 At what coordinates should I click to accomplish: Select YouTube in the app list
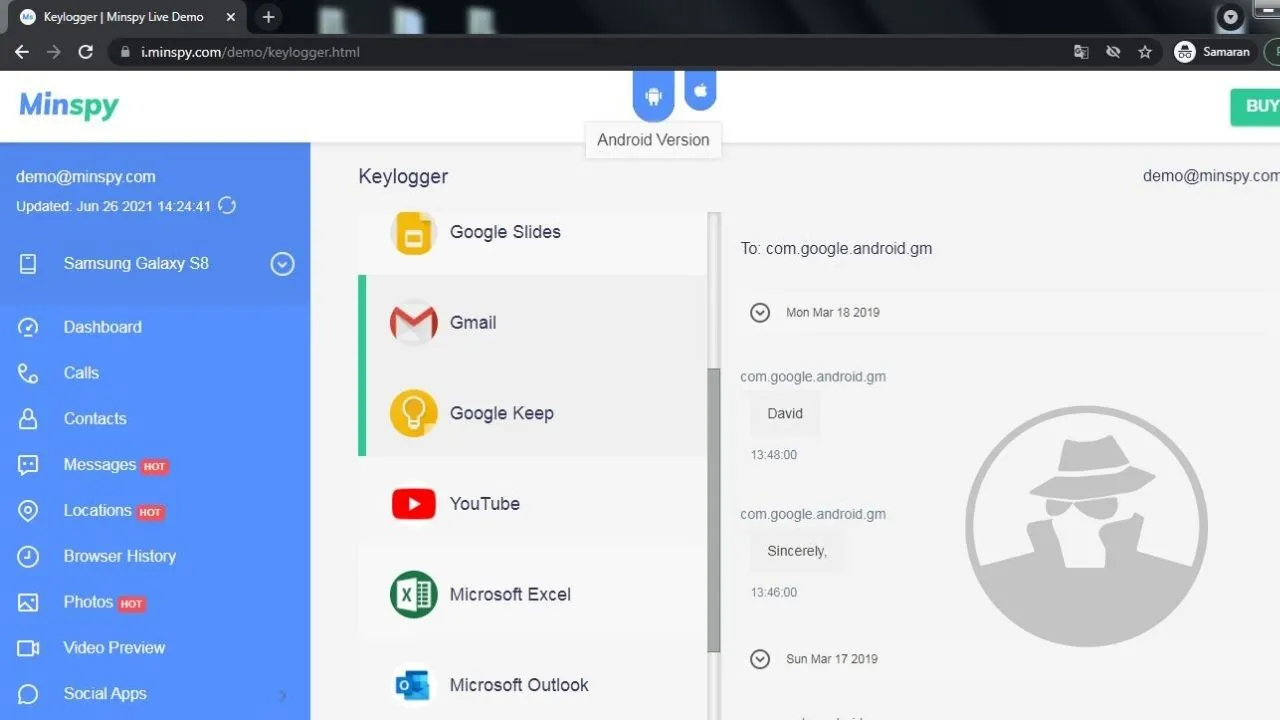pyautogui.click(x=532, y=504)
